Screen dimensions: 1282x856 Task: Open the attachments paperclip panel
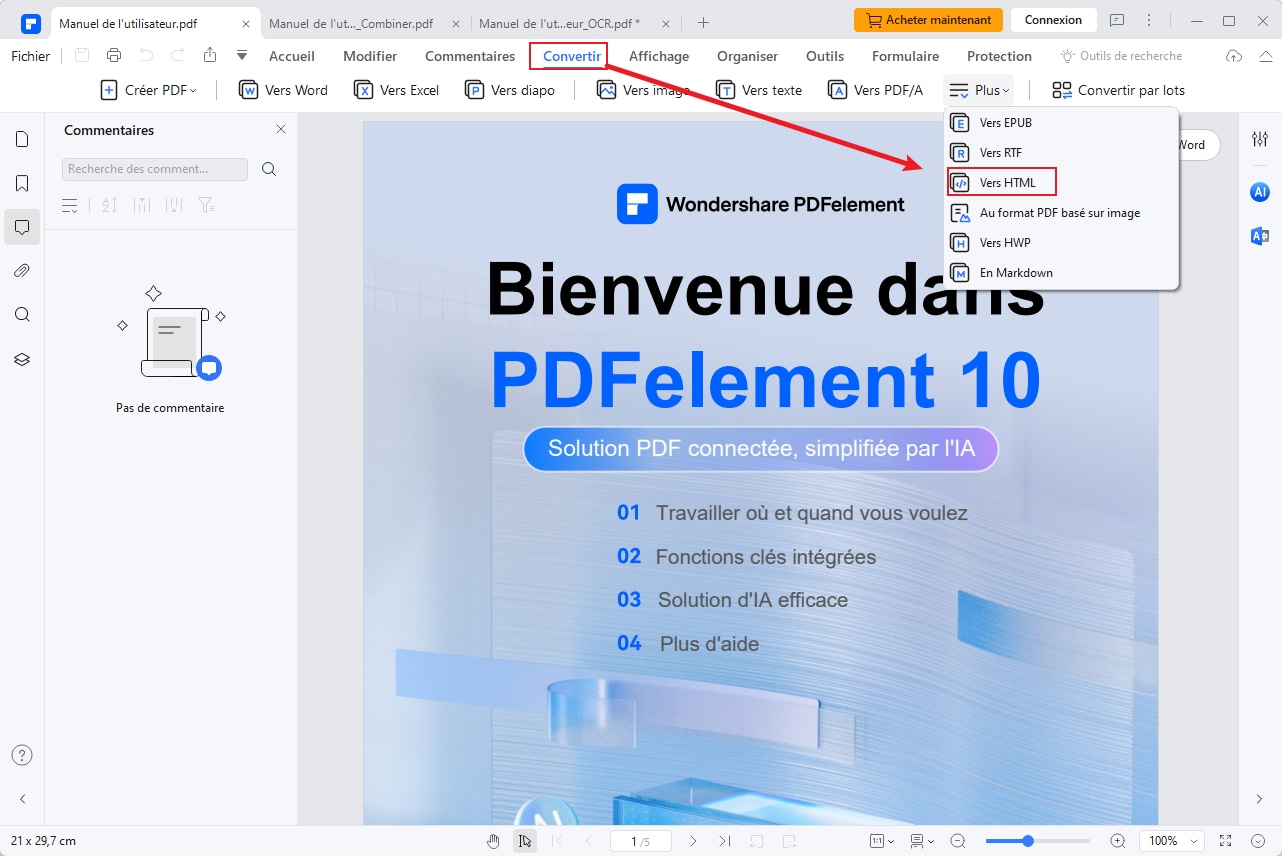pos(22,271)
